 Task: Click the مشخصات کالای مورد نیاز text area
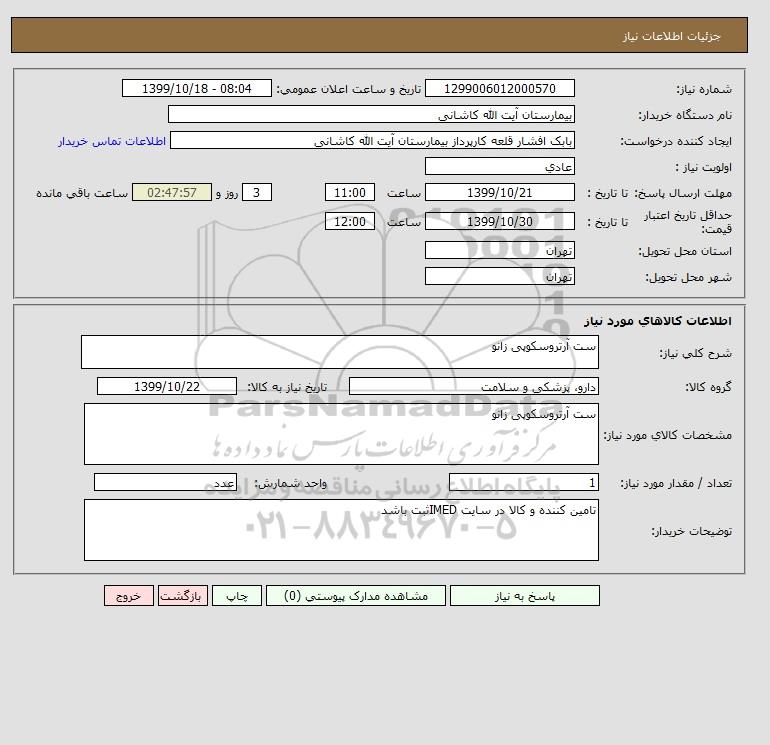(x=341, y=434)
